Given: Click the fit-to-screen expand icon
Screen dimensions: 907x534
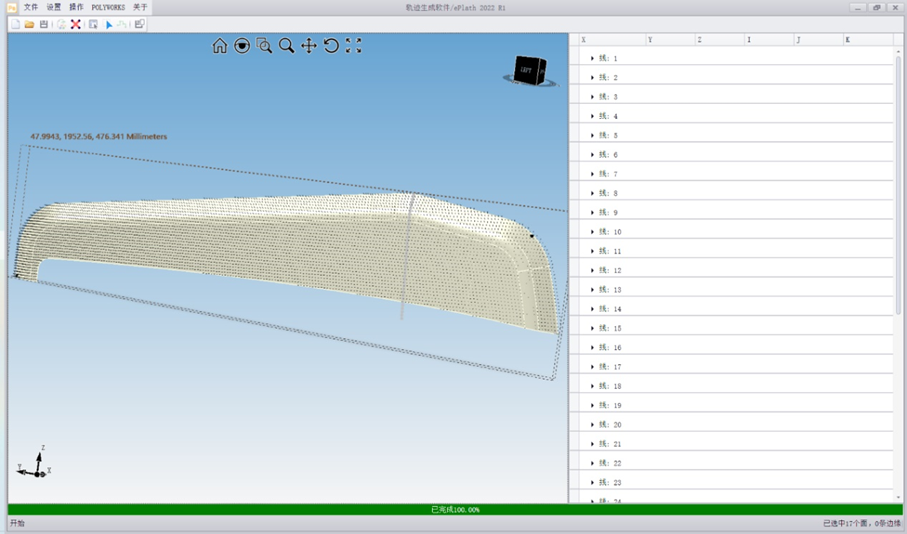Looking at the screenshot, I should click(353, 46).
